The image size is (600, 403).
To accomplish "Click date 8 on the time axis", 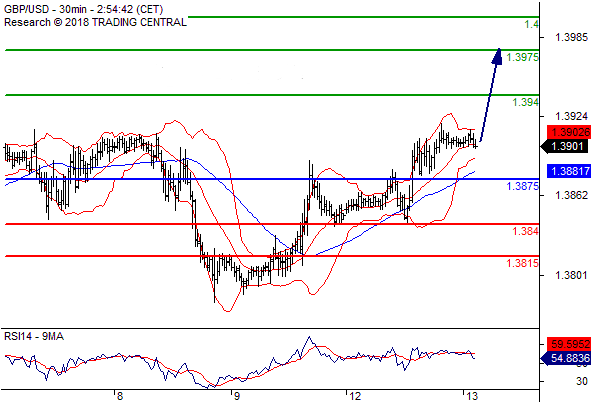I will tap(120, 396).
